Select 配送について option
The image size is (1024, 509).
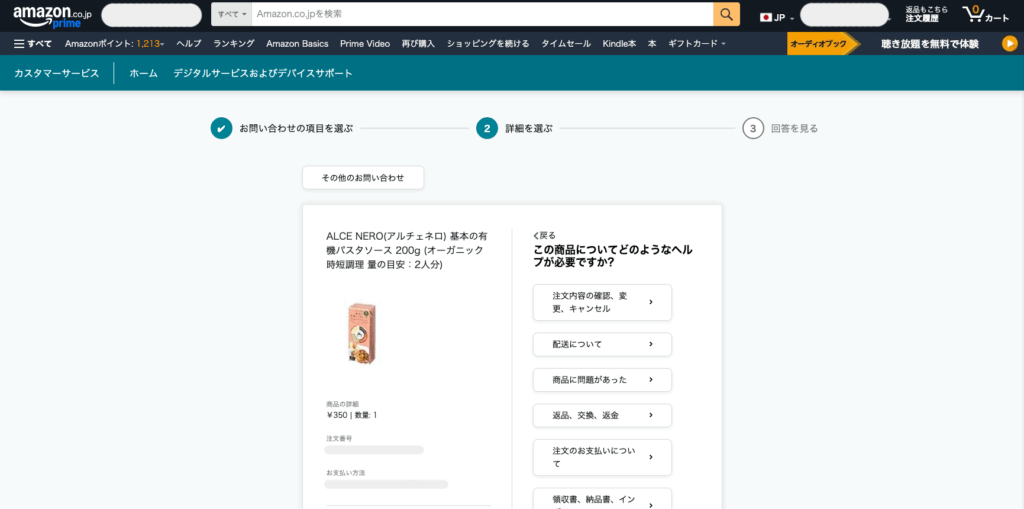[x=602, y=344]
